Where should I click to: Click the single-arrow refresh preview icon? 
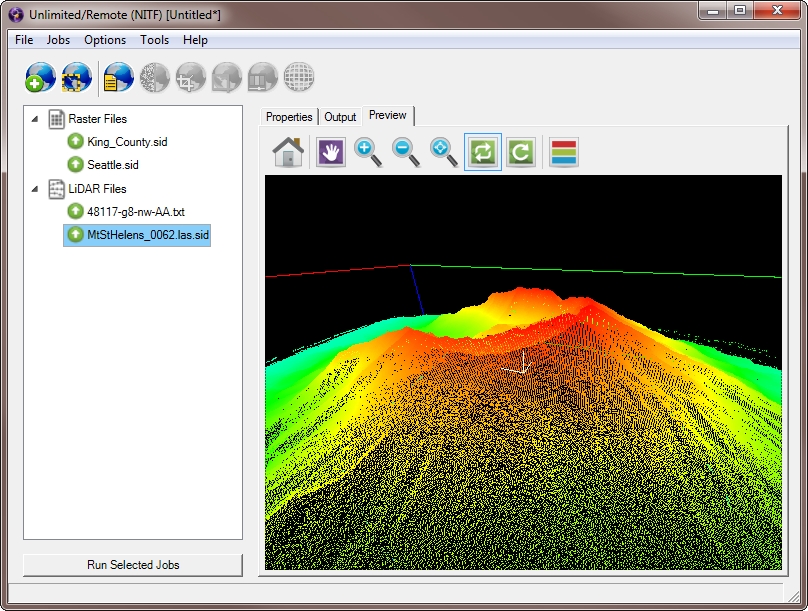tap(520, 152)
